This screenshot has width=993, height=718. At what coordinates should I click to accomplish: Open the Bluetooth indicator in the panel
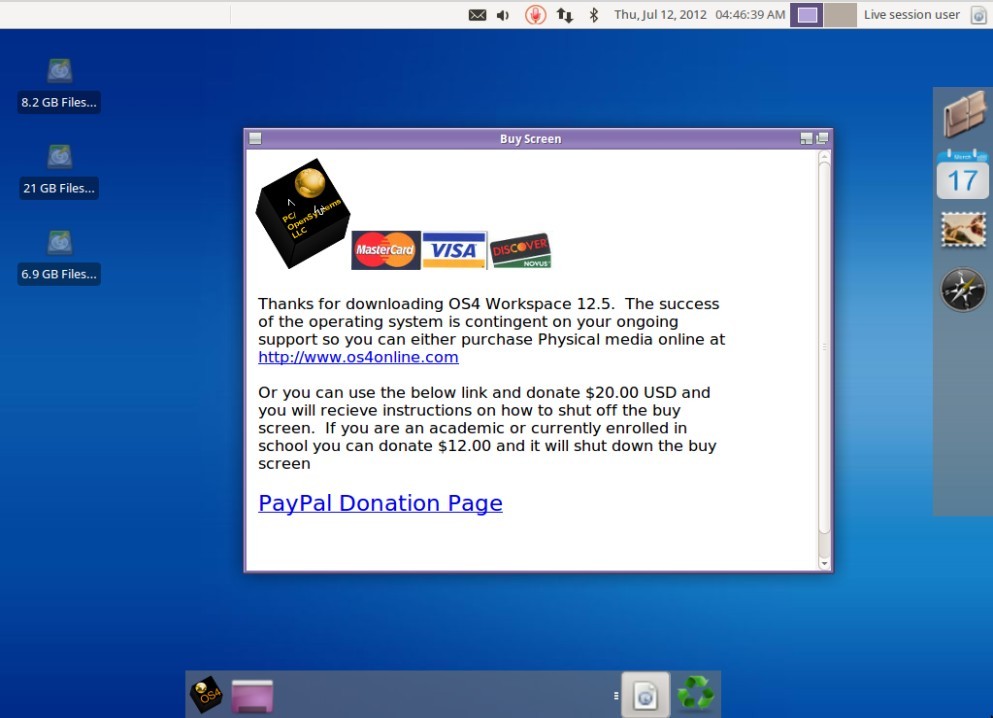tap(593, 15)
